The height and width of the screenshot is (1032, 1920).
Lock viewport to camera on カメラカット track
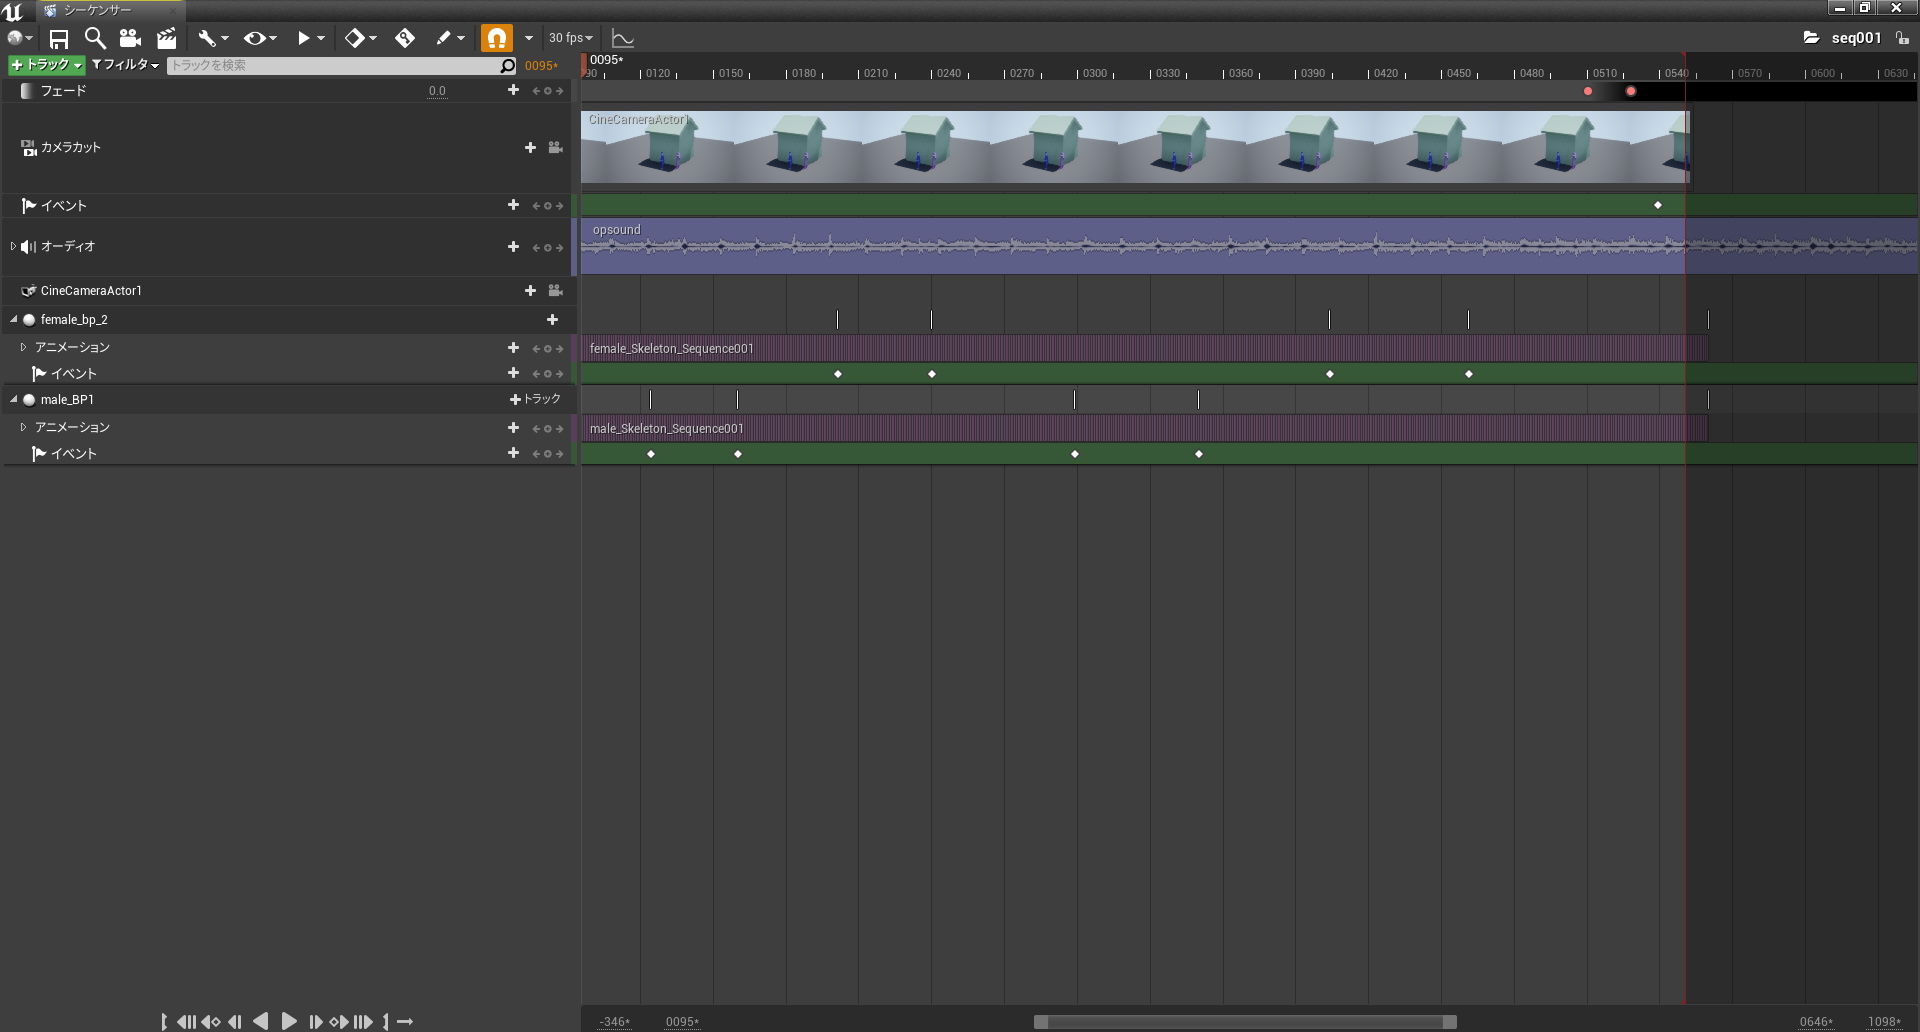[556, 147]
